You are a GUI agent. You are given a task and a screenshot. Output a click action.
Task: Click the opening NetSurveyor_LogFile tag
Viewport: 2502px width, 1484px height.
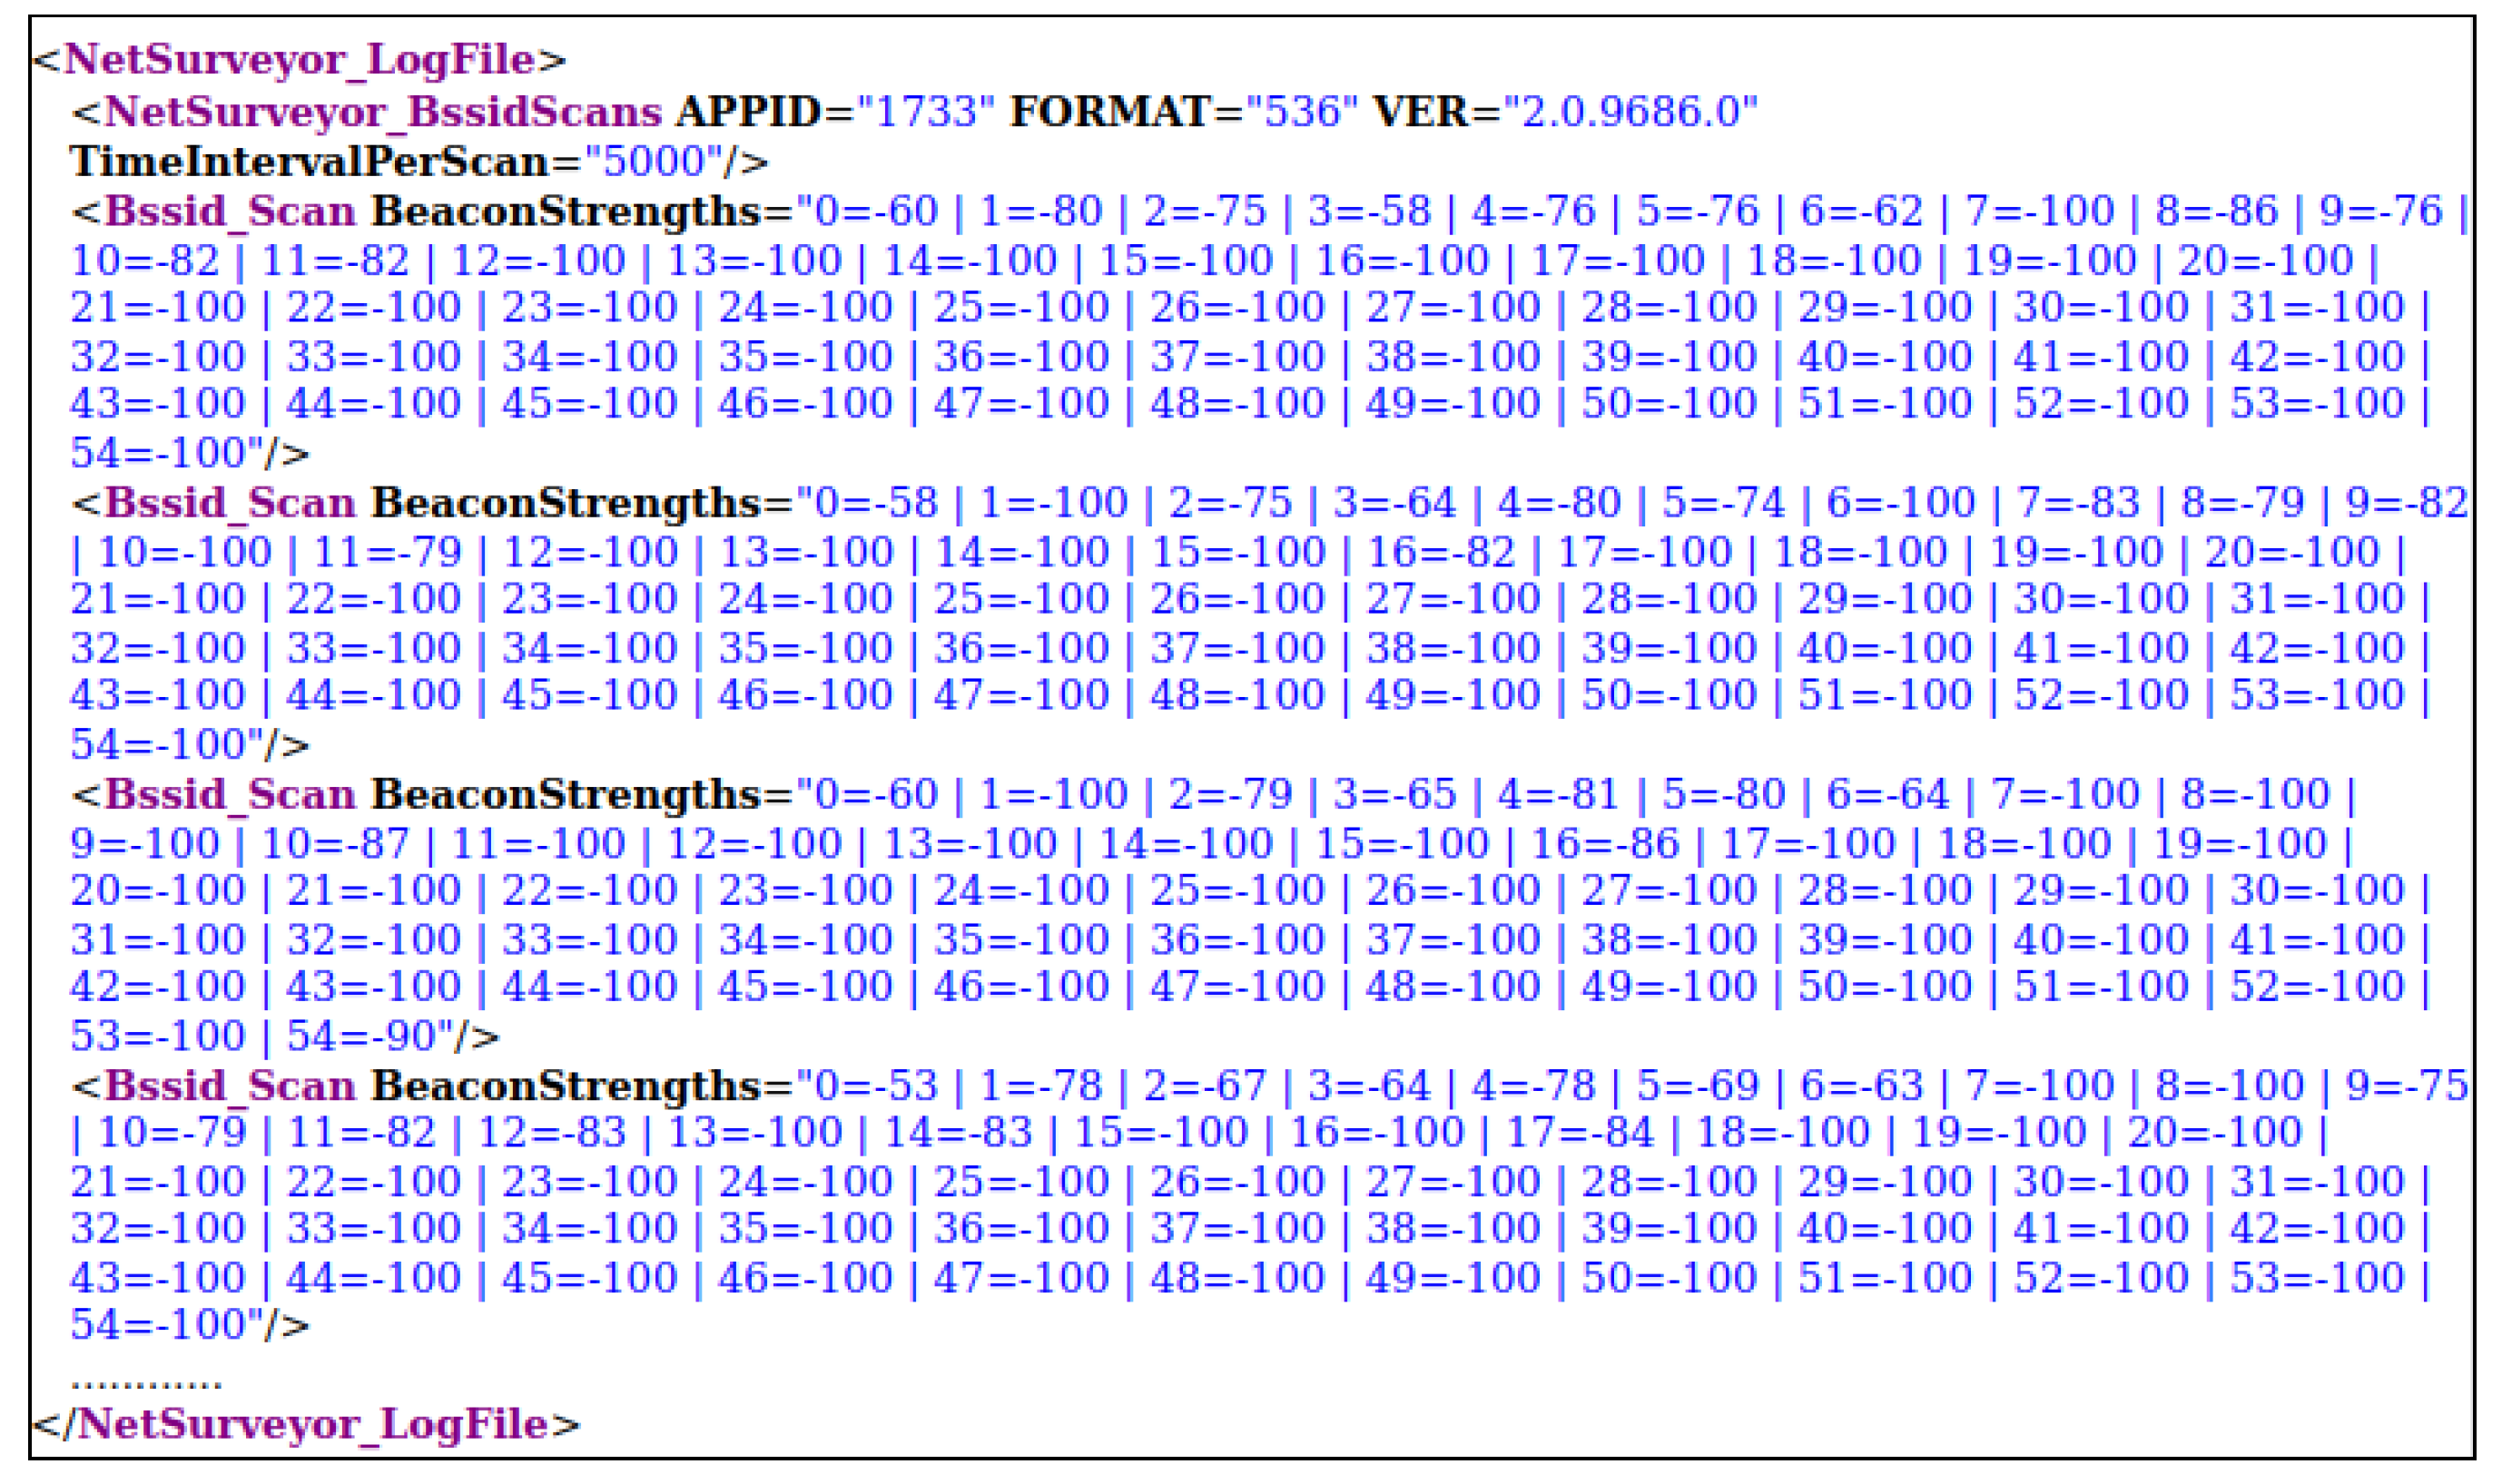[299, 60]
